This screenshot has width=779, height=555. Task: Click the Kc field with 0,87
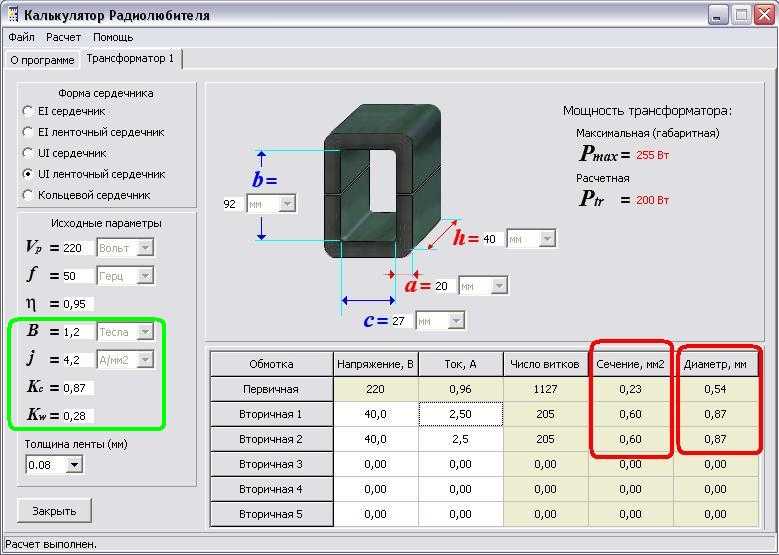78,388
